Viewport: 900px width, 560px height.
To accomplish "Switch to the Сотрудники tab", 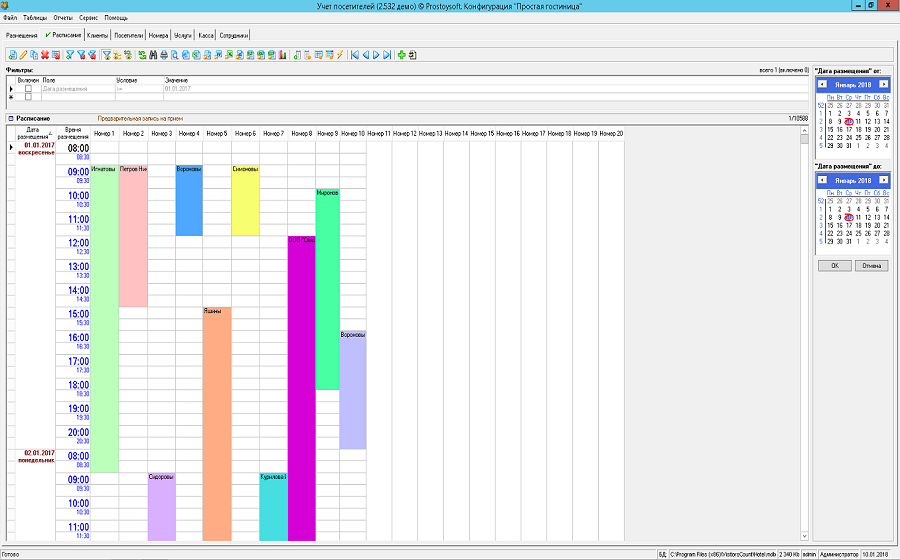I will [x=234, y=36].
